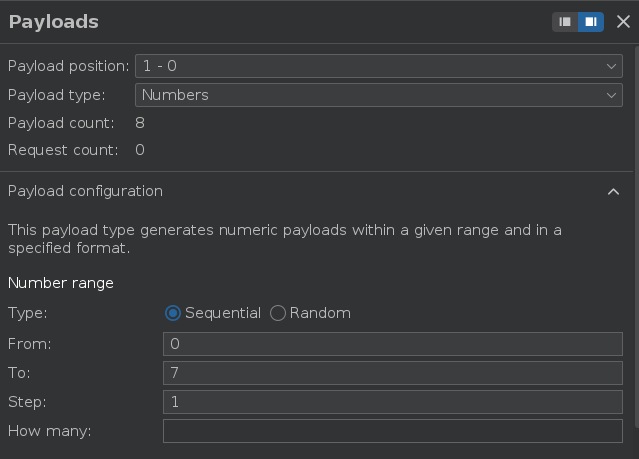Open the Payload type dropdown showing Numbers
Viewport: 639px width, 459px height.
pos(379,95)
